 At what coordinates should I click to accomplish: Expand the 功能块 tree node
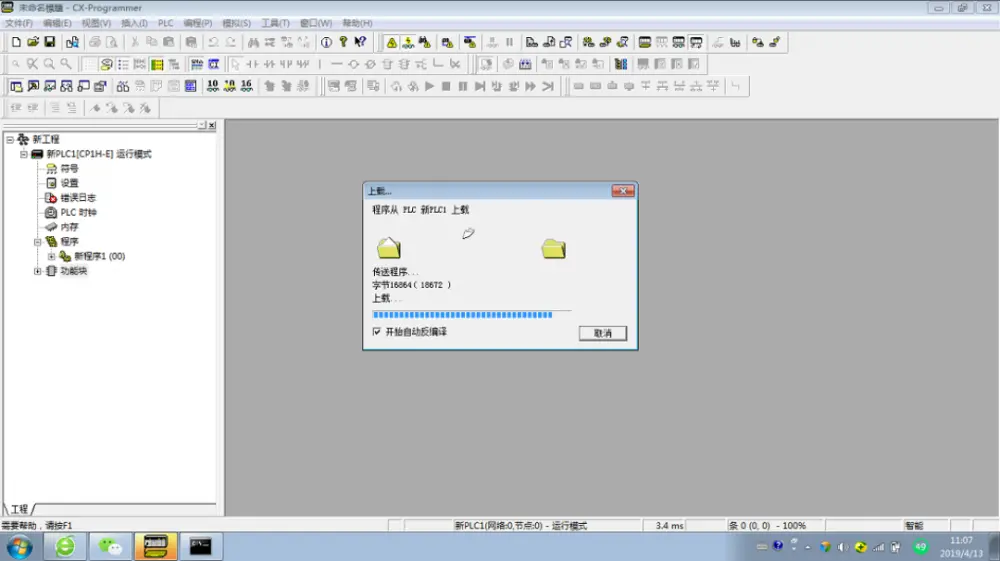click(x=38, y=271)
